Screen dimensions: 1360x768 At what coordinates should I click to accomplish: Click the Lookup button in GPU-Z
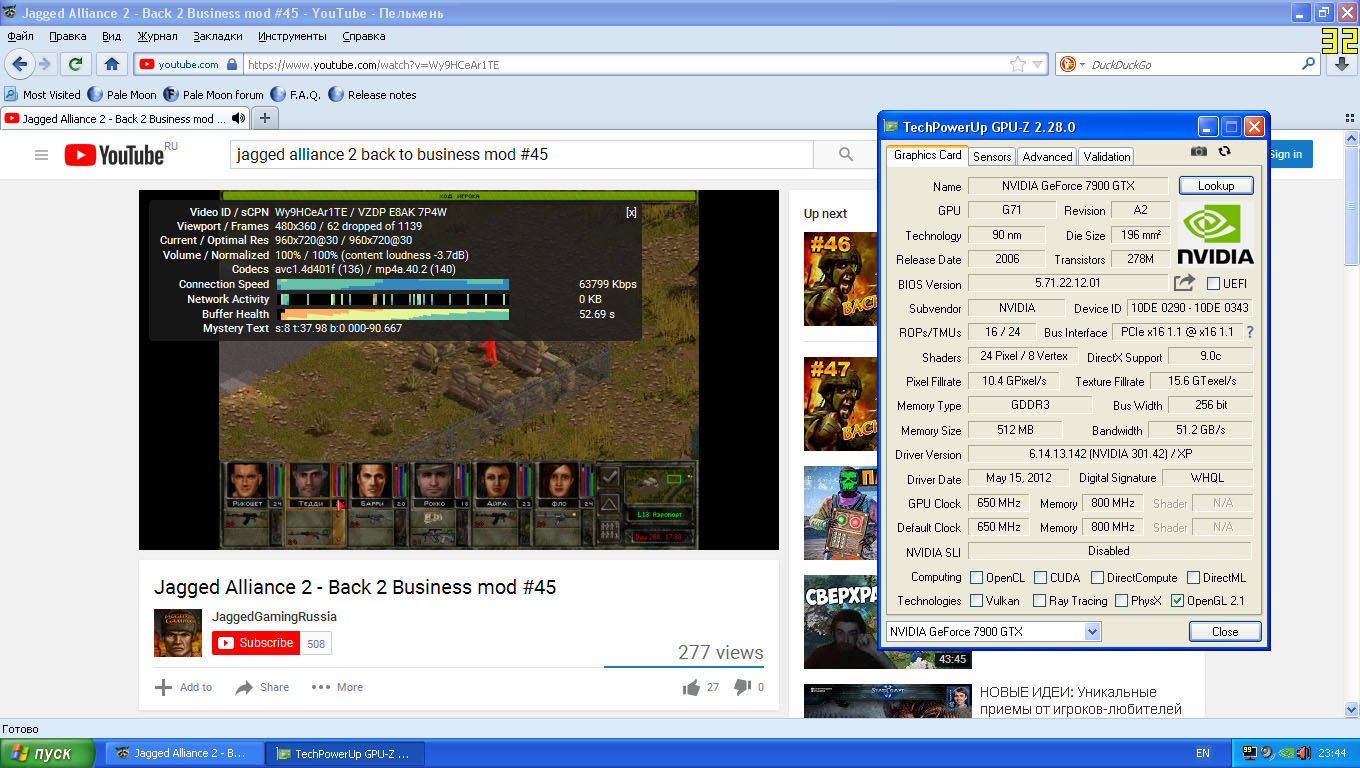click(x=1216, y=185)
